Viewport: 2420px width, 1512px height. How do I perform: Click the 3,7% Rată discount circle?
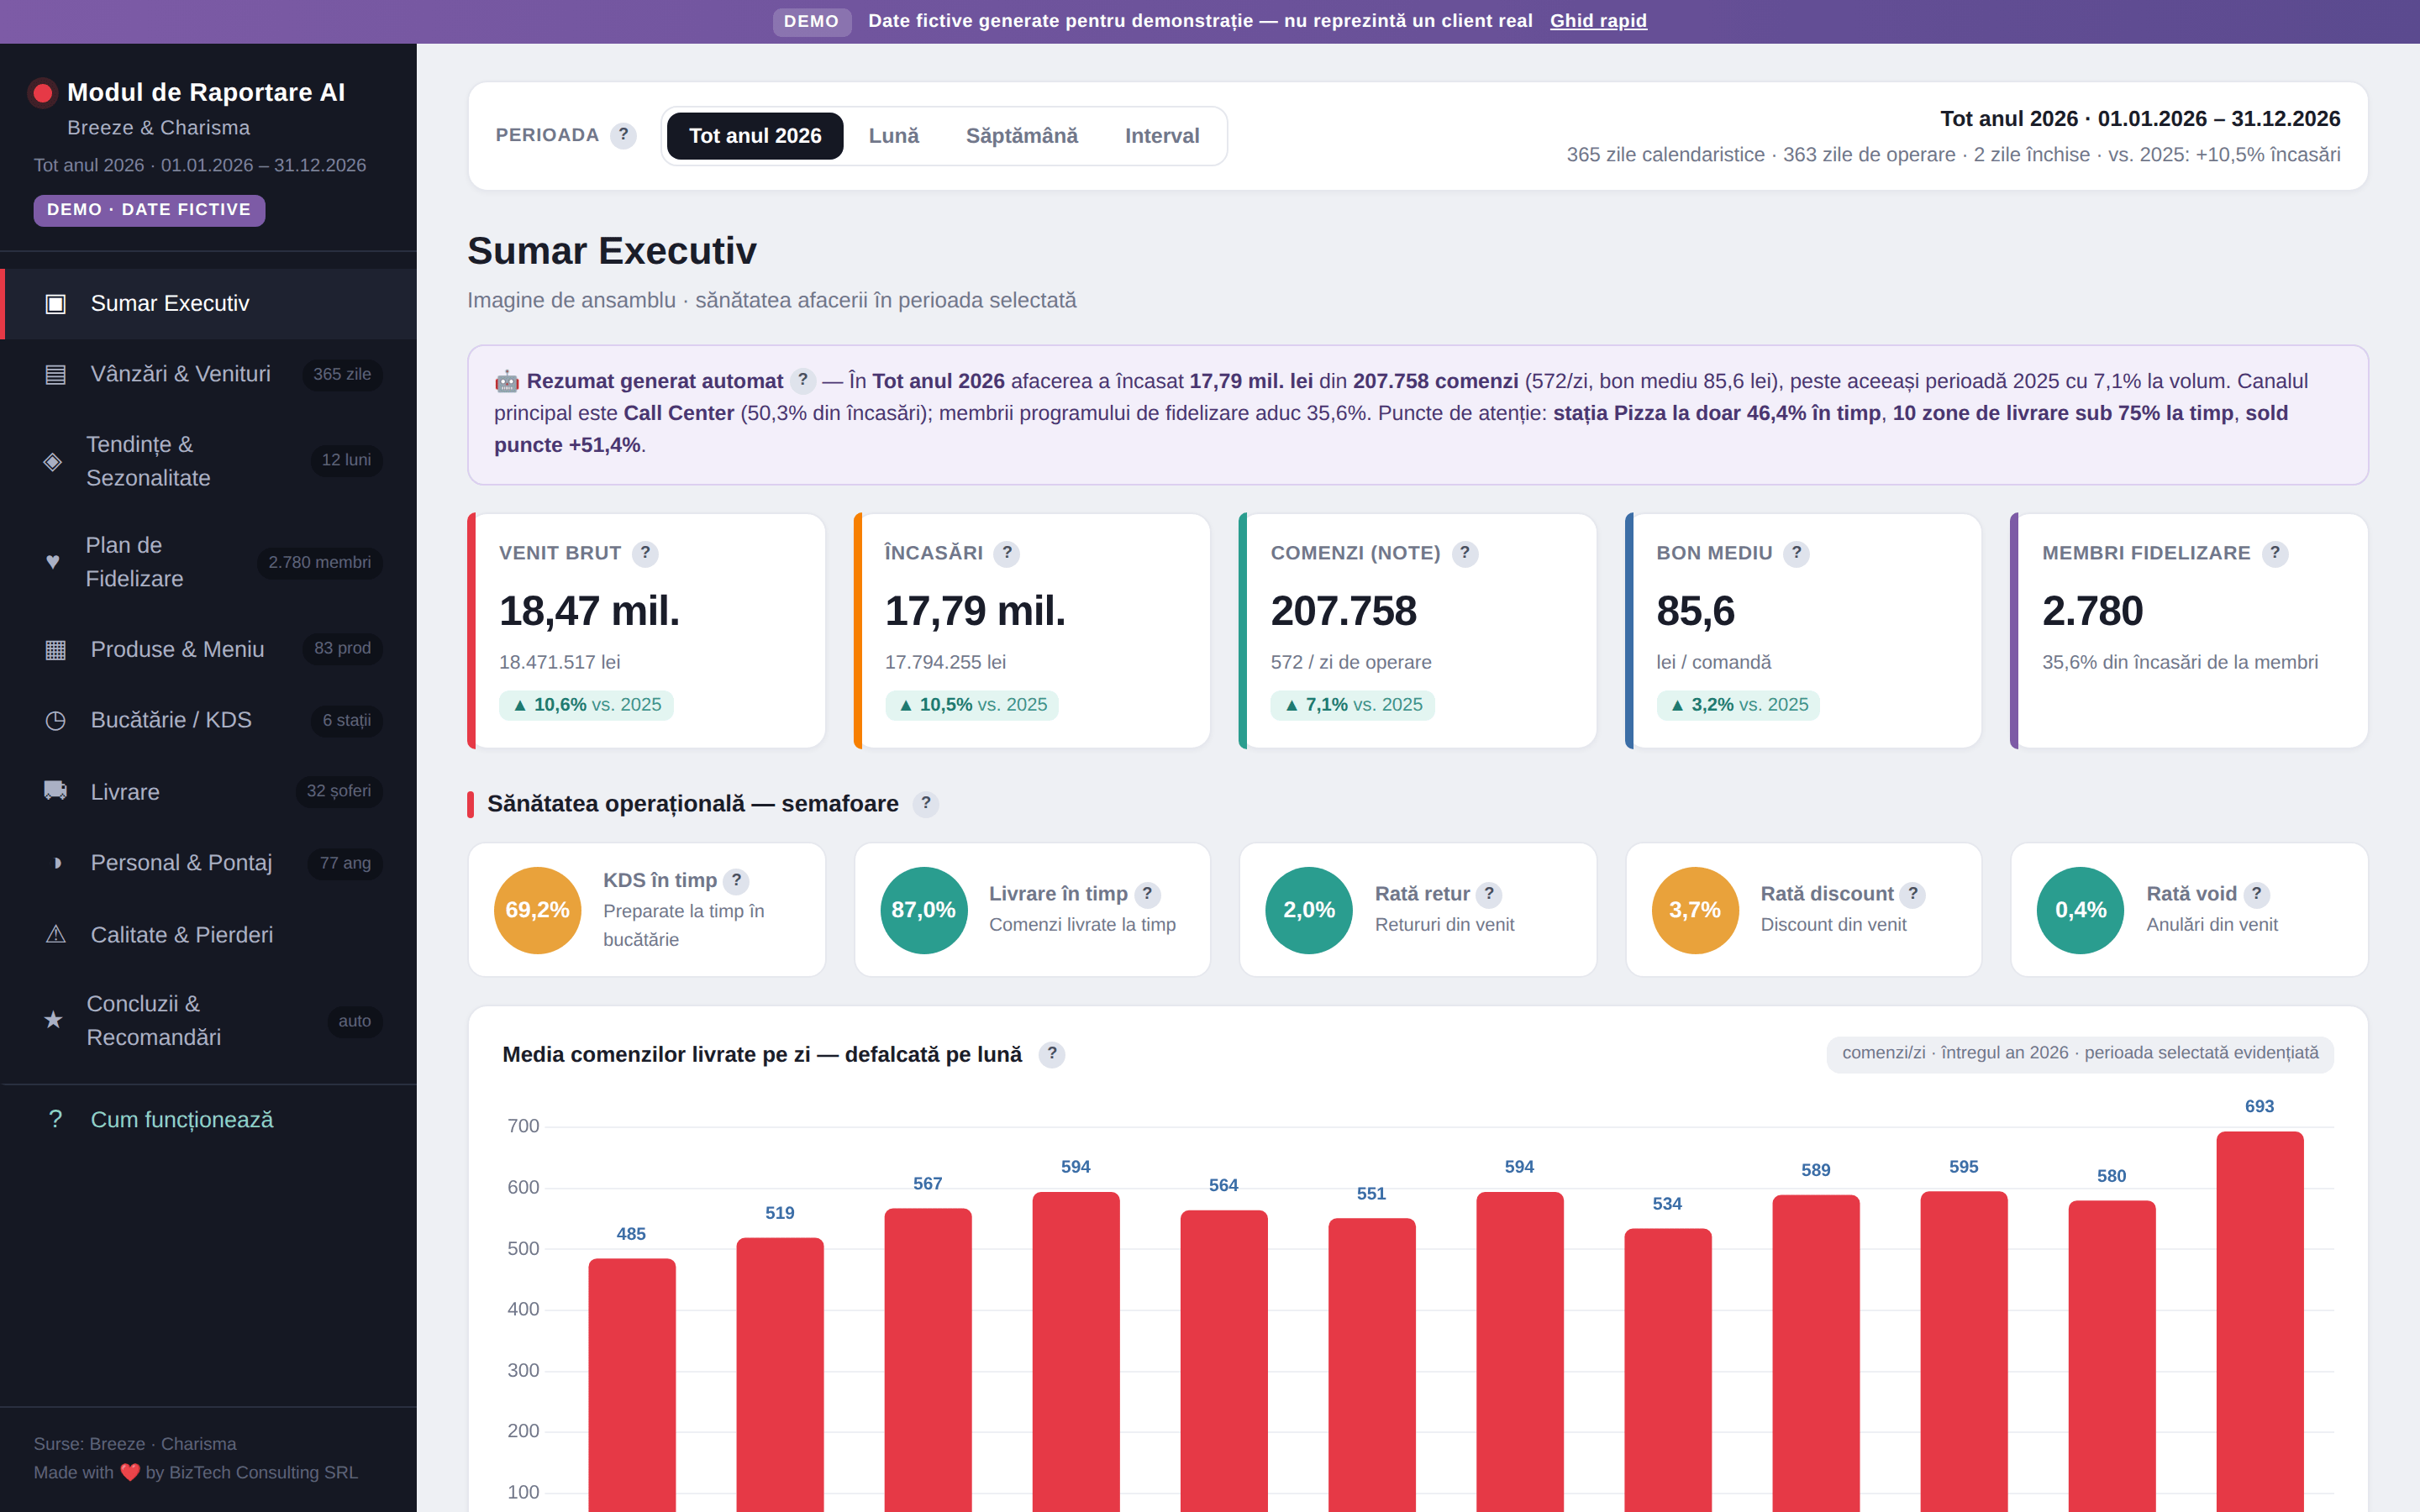click(x=1695, y=910)
